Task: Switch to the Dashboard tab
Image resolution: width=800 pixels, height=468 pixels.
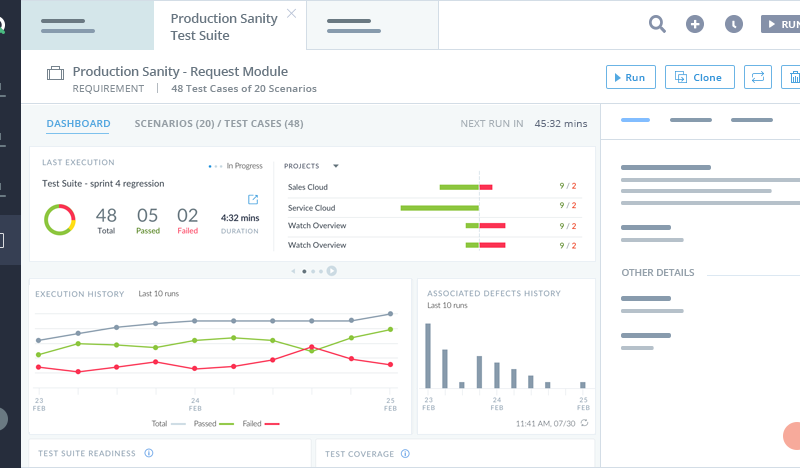Action: [78, 124]
